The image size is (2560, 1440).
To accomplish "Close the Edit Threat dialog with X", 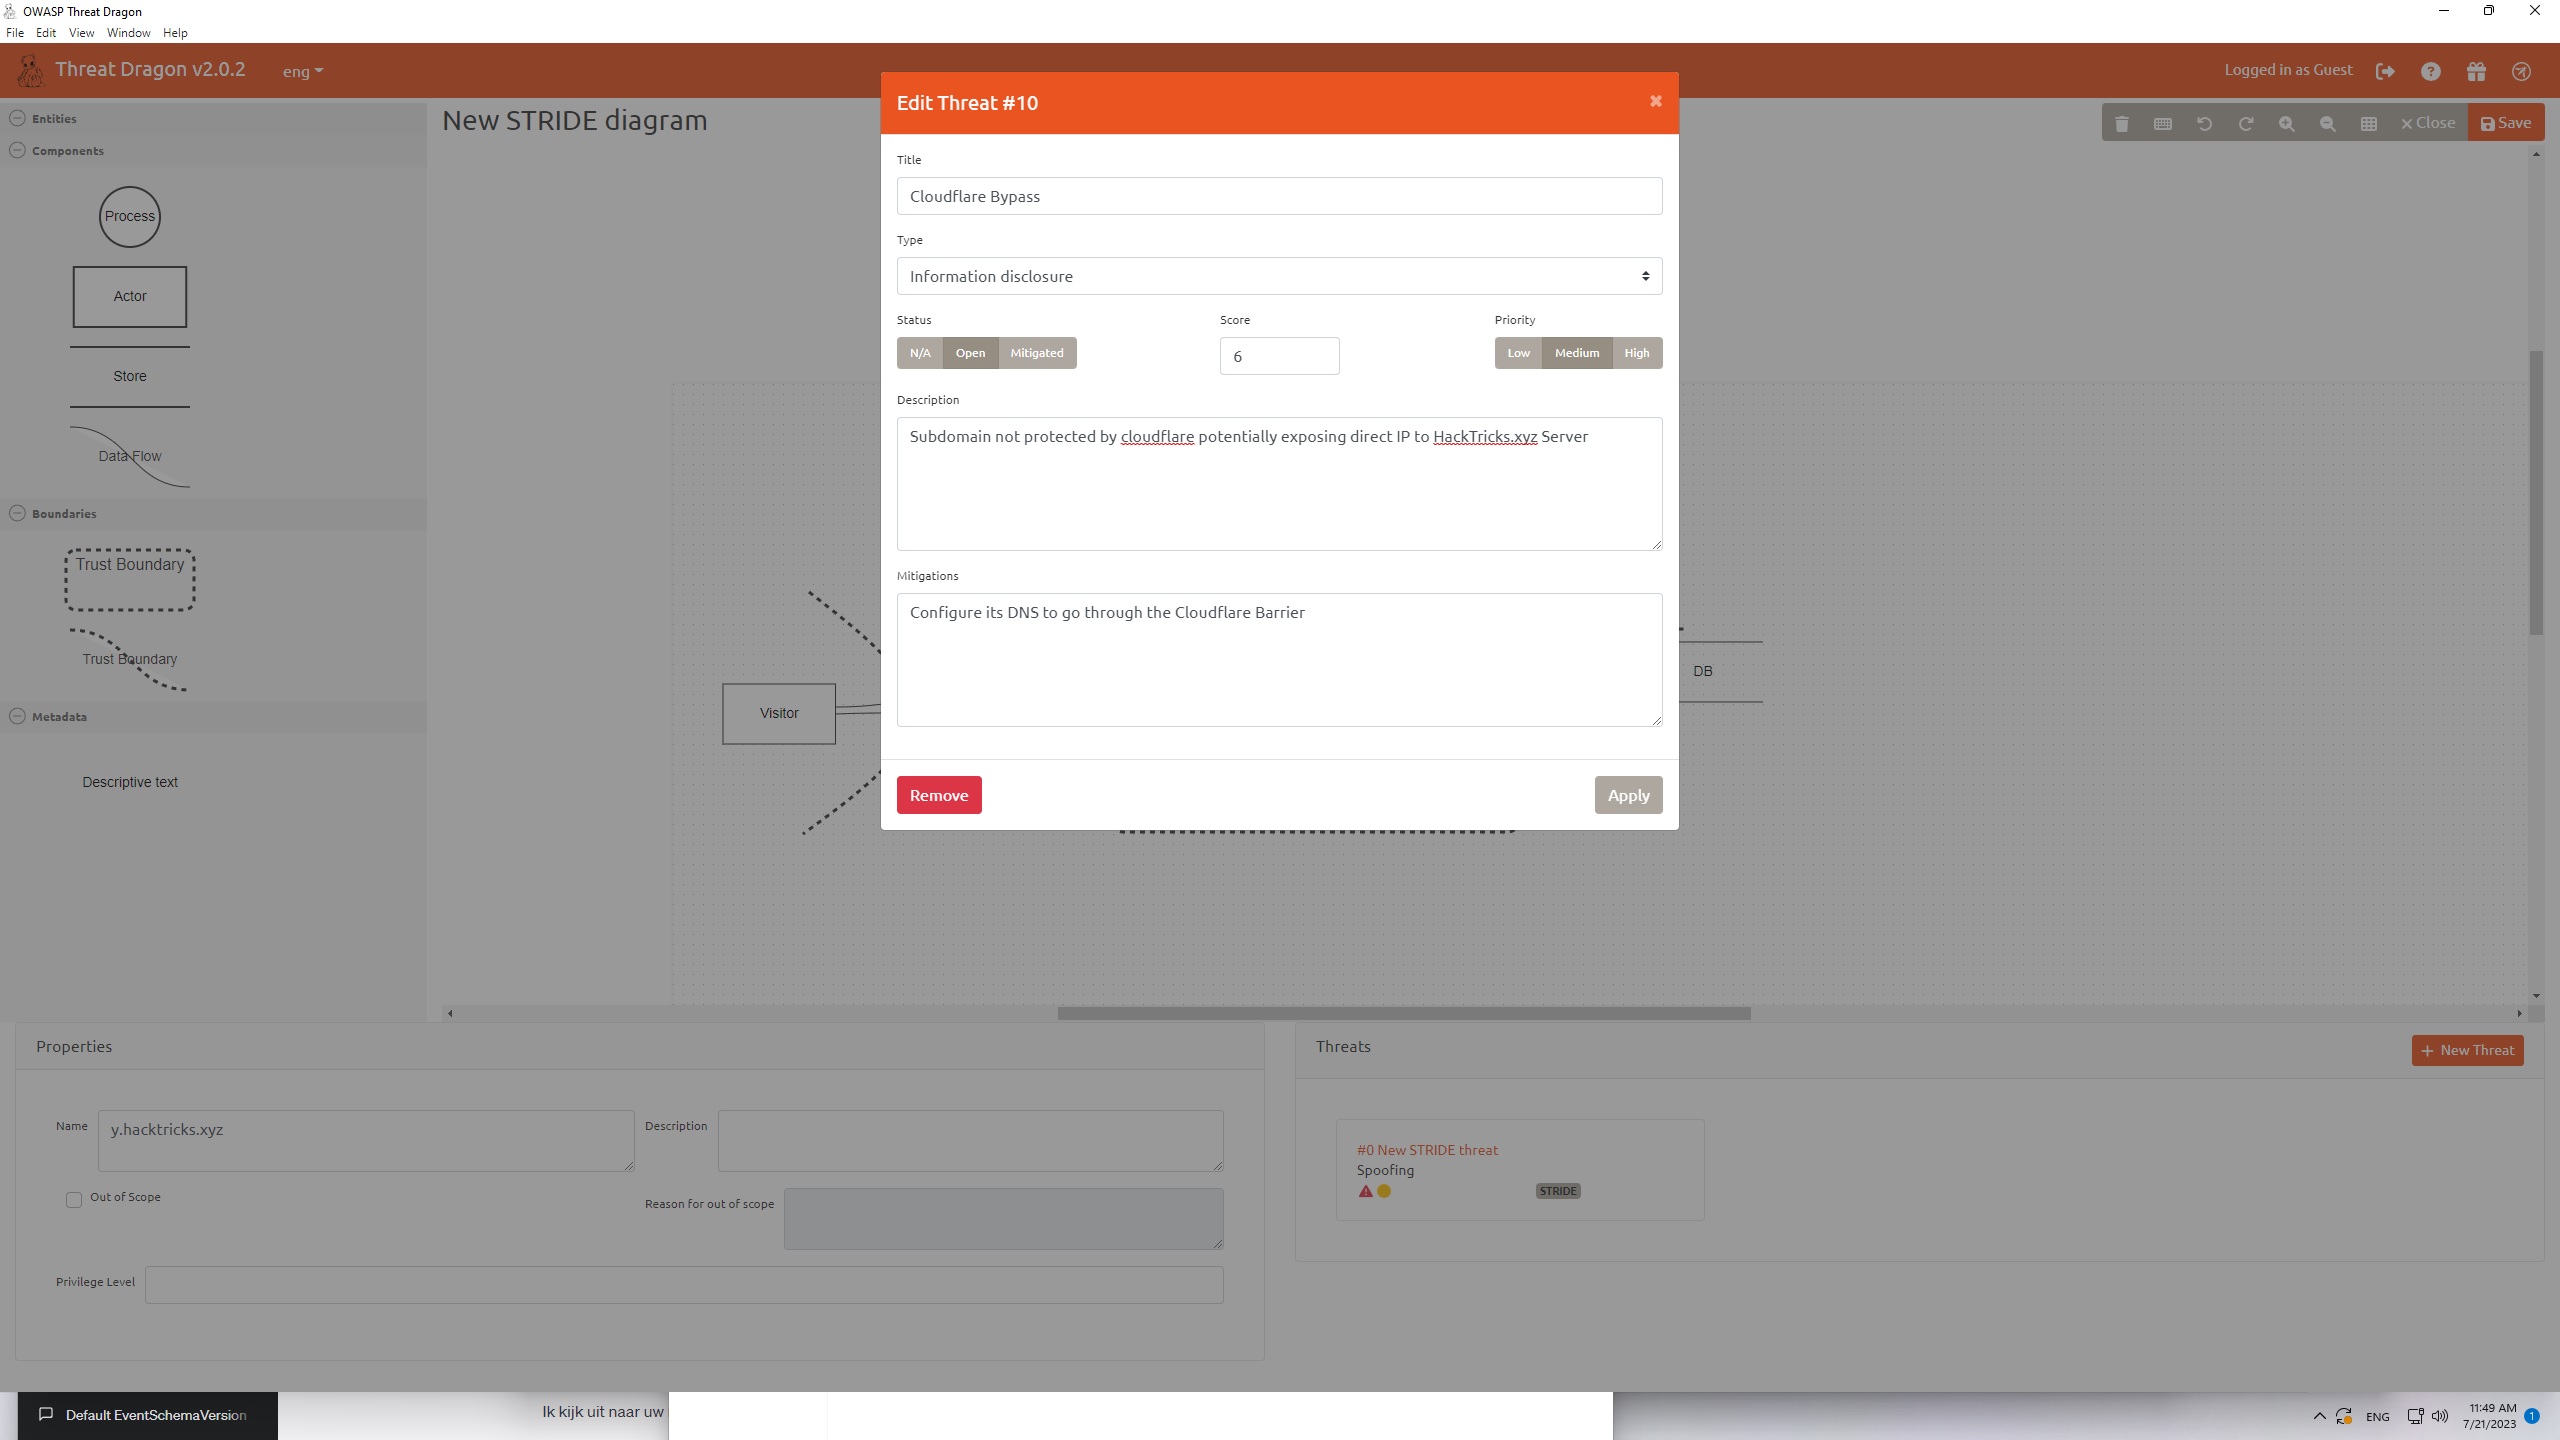I will pyautogui.click(x=1655, y=101).
